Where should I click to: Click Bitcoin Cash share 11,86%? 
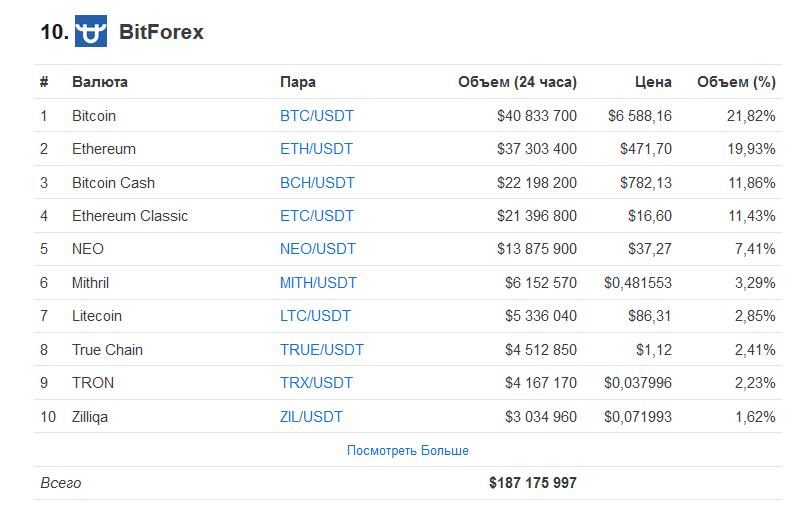pos(752,183)
